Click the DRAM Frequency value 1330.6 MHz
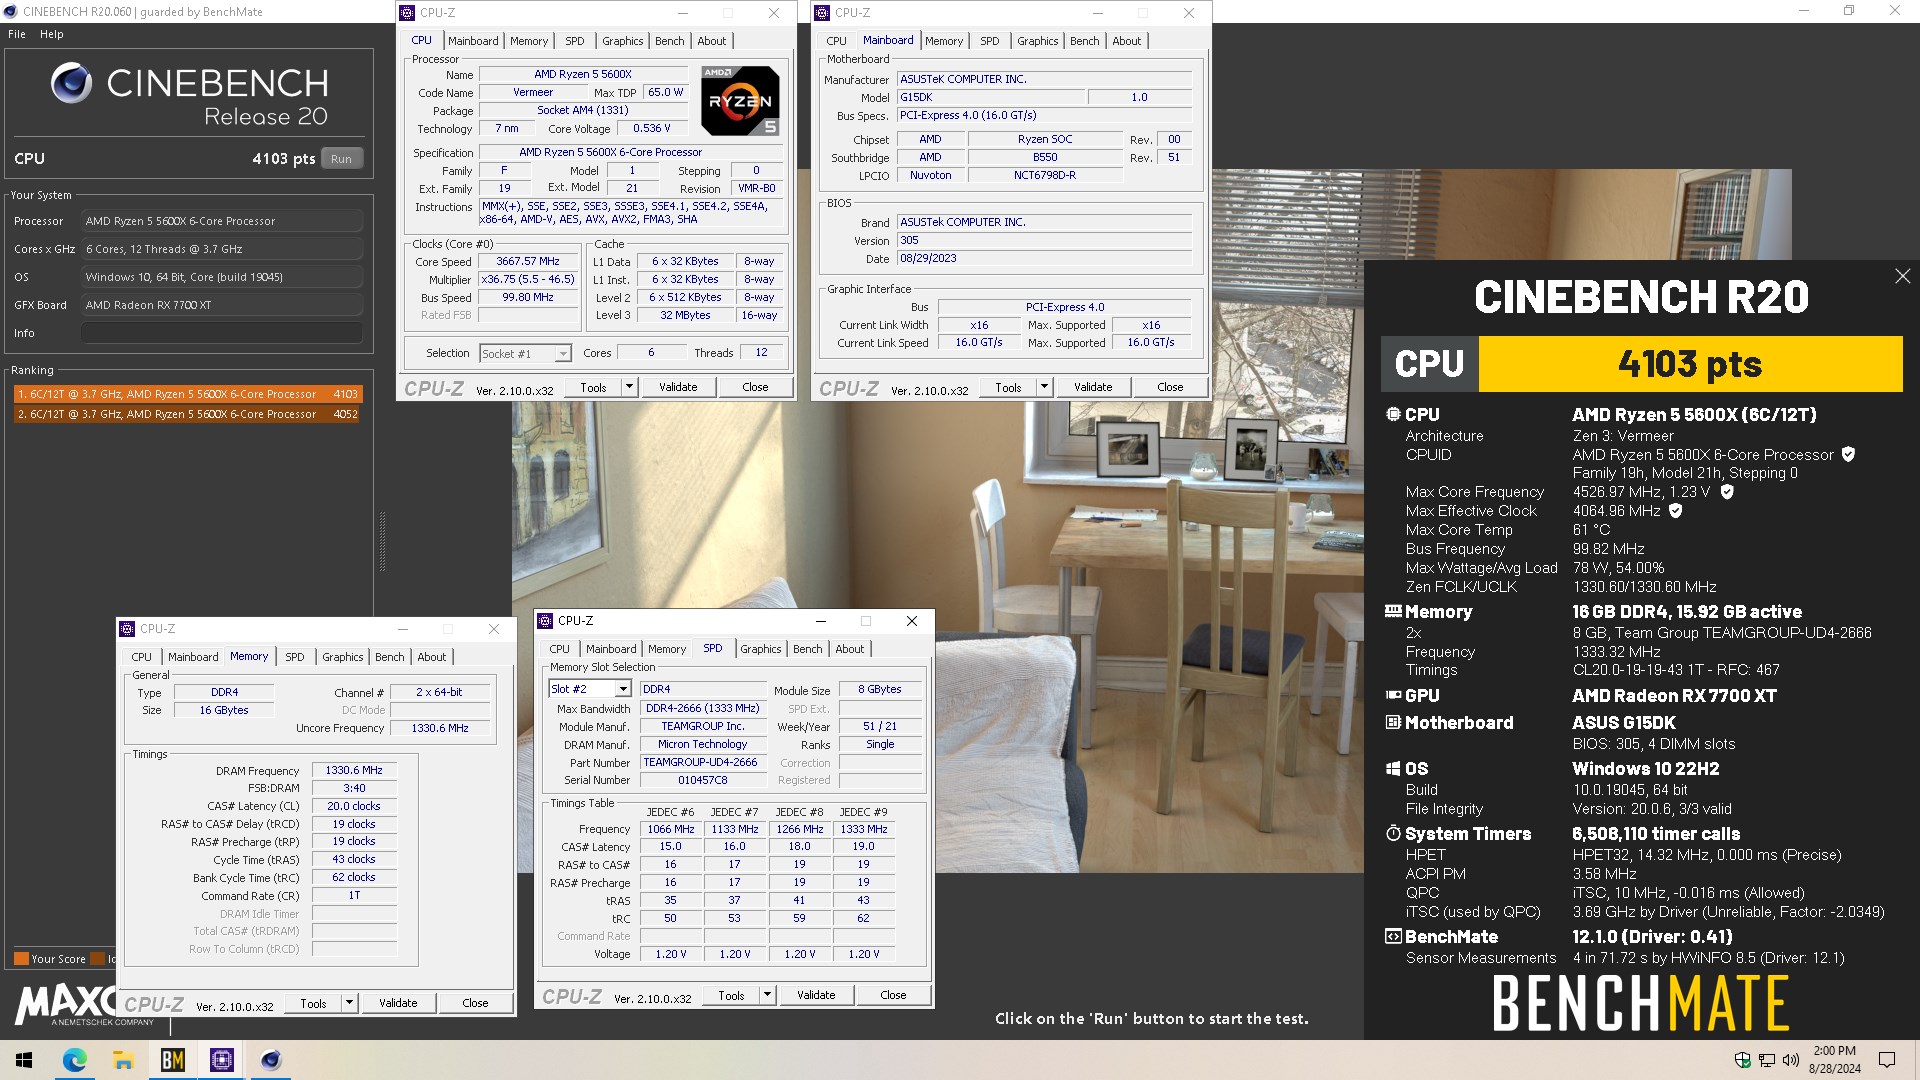This screenshot has height=1080, width=1920. coord(354,770)
